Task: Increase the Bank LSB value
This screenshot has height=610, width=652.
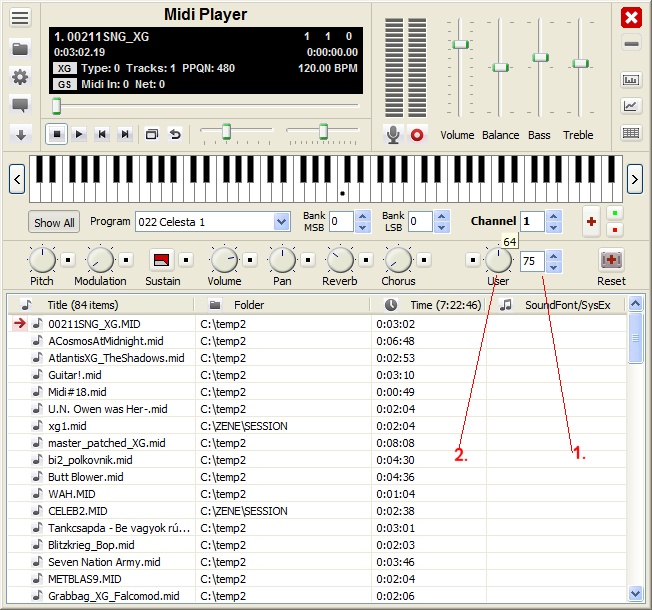Action: (x=442, y=216)
